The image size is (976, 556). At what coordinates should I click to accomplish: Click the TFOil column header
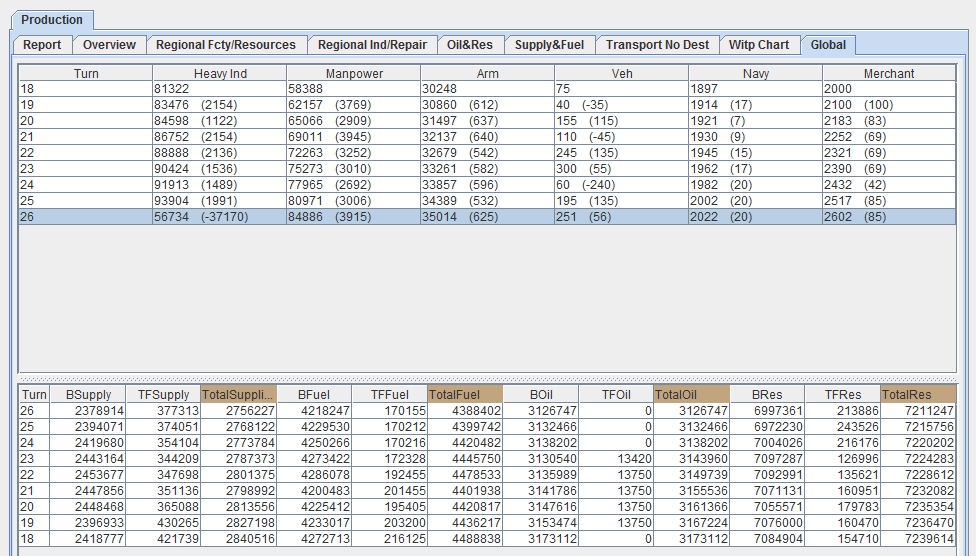[x=616, y=394]
